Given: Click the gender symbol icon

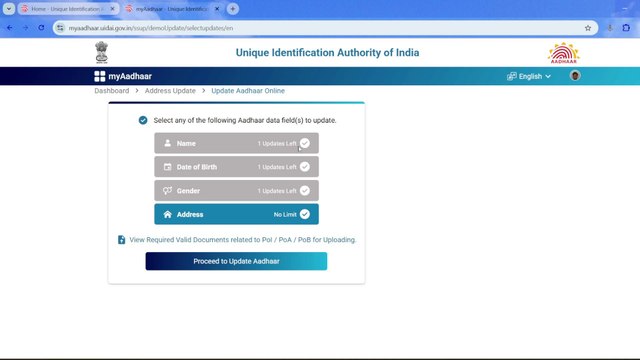Looking at the screenshot, I should pyautogui.click(x=167, y=191).
